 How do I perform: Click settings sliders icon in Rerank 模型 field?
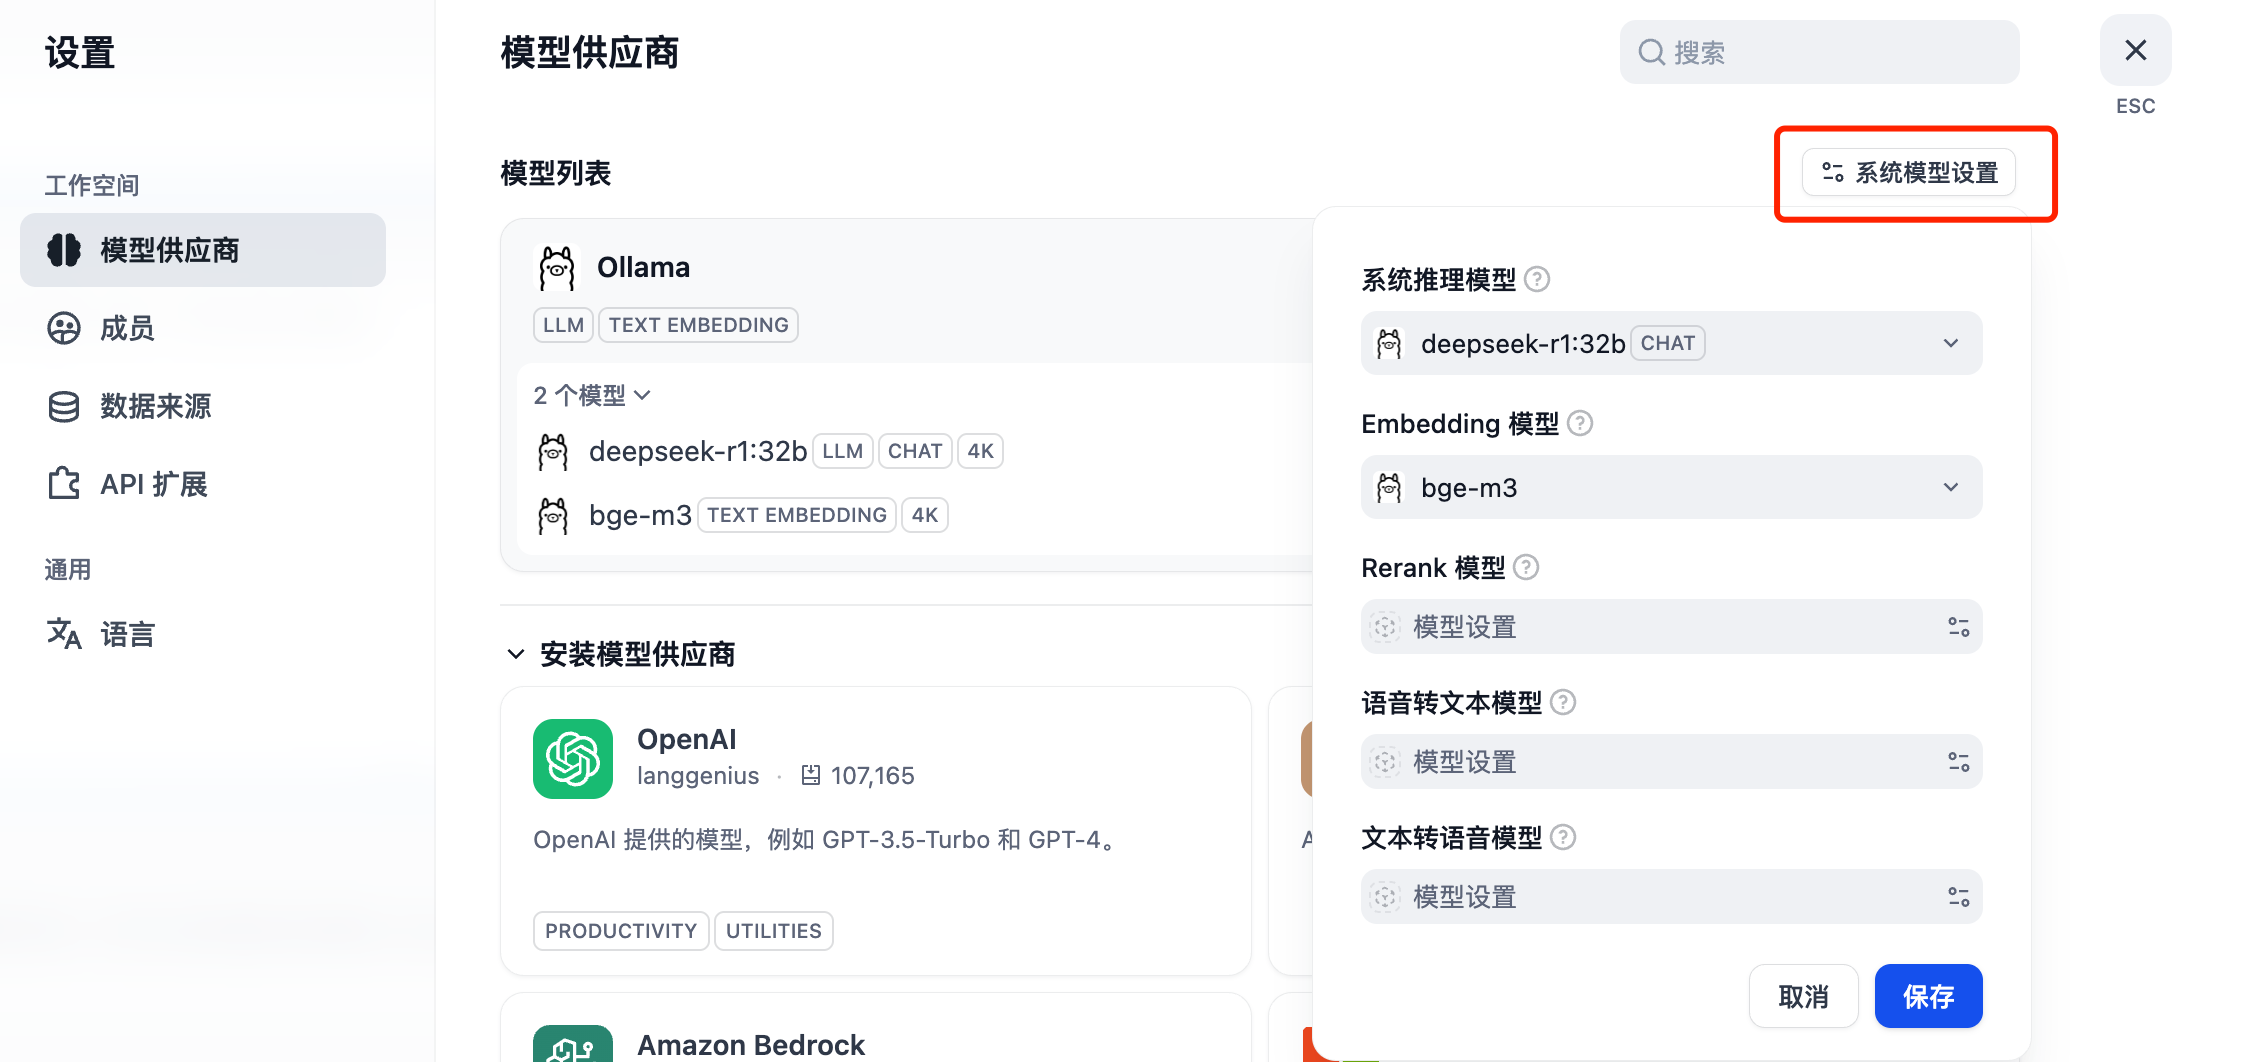(1958, 627)
